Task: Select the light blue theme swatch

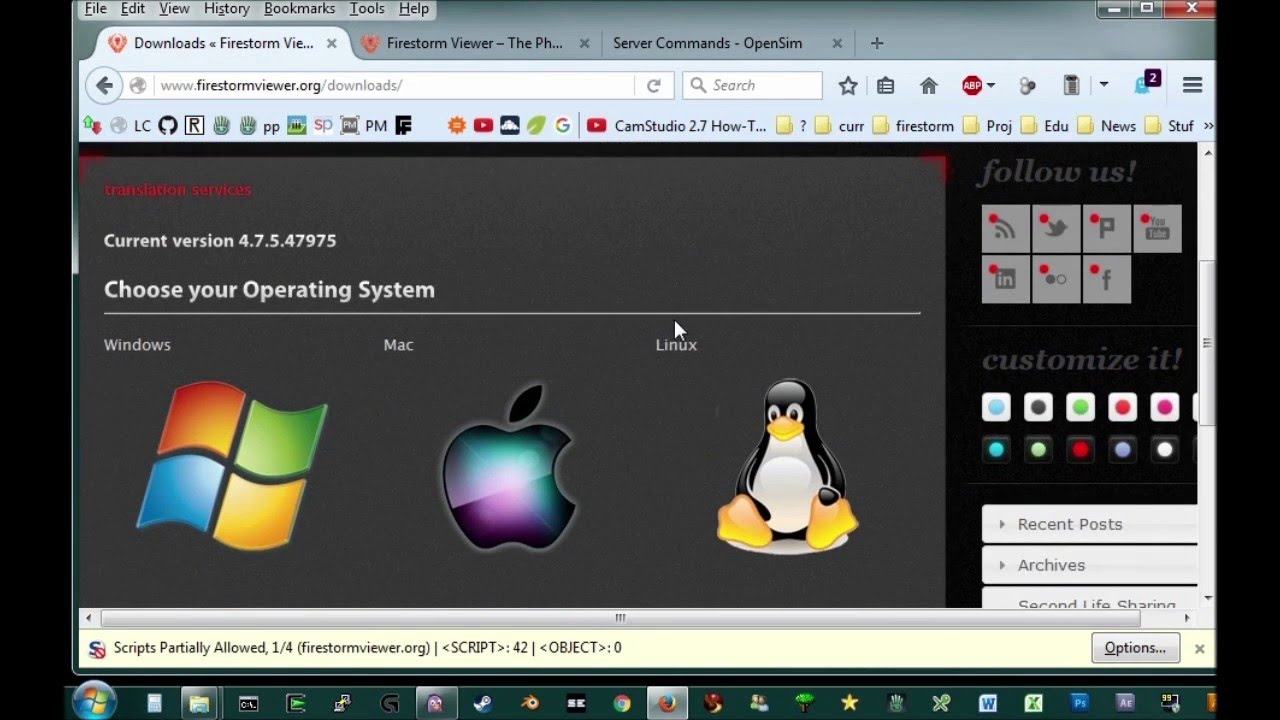Action: point(996,408)
